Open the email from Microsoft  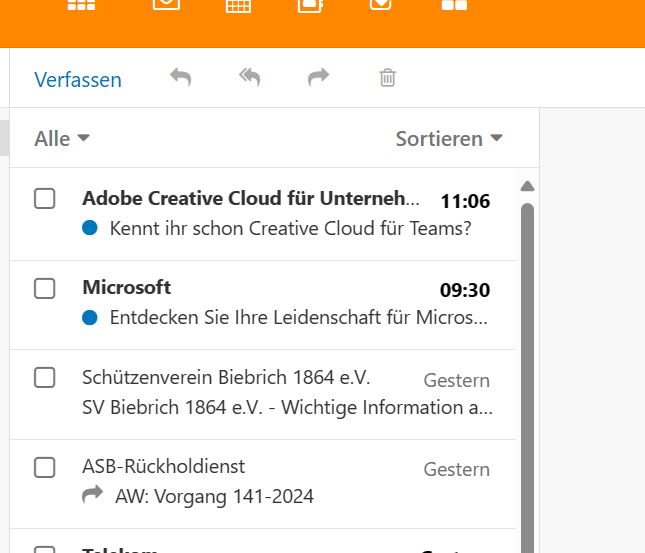(x=127, y=287)
